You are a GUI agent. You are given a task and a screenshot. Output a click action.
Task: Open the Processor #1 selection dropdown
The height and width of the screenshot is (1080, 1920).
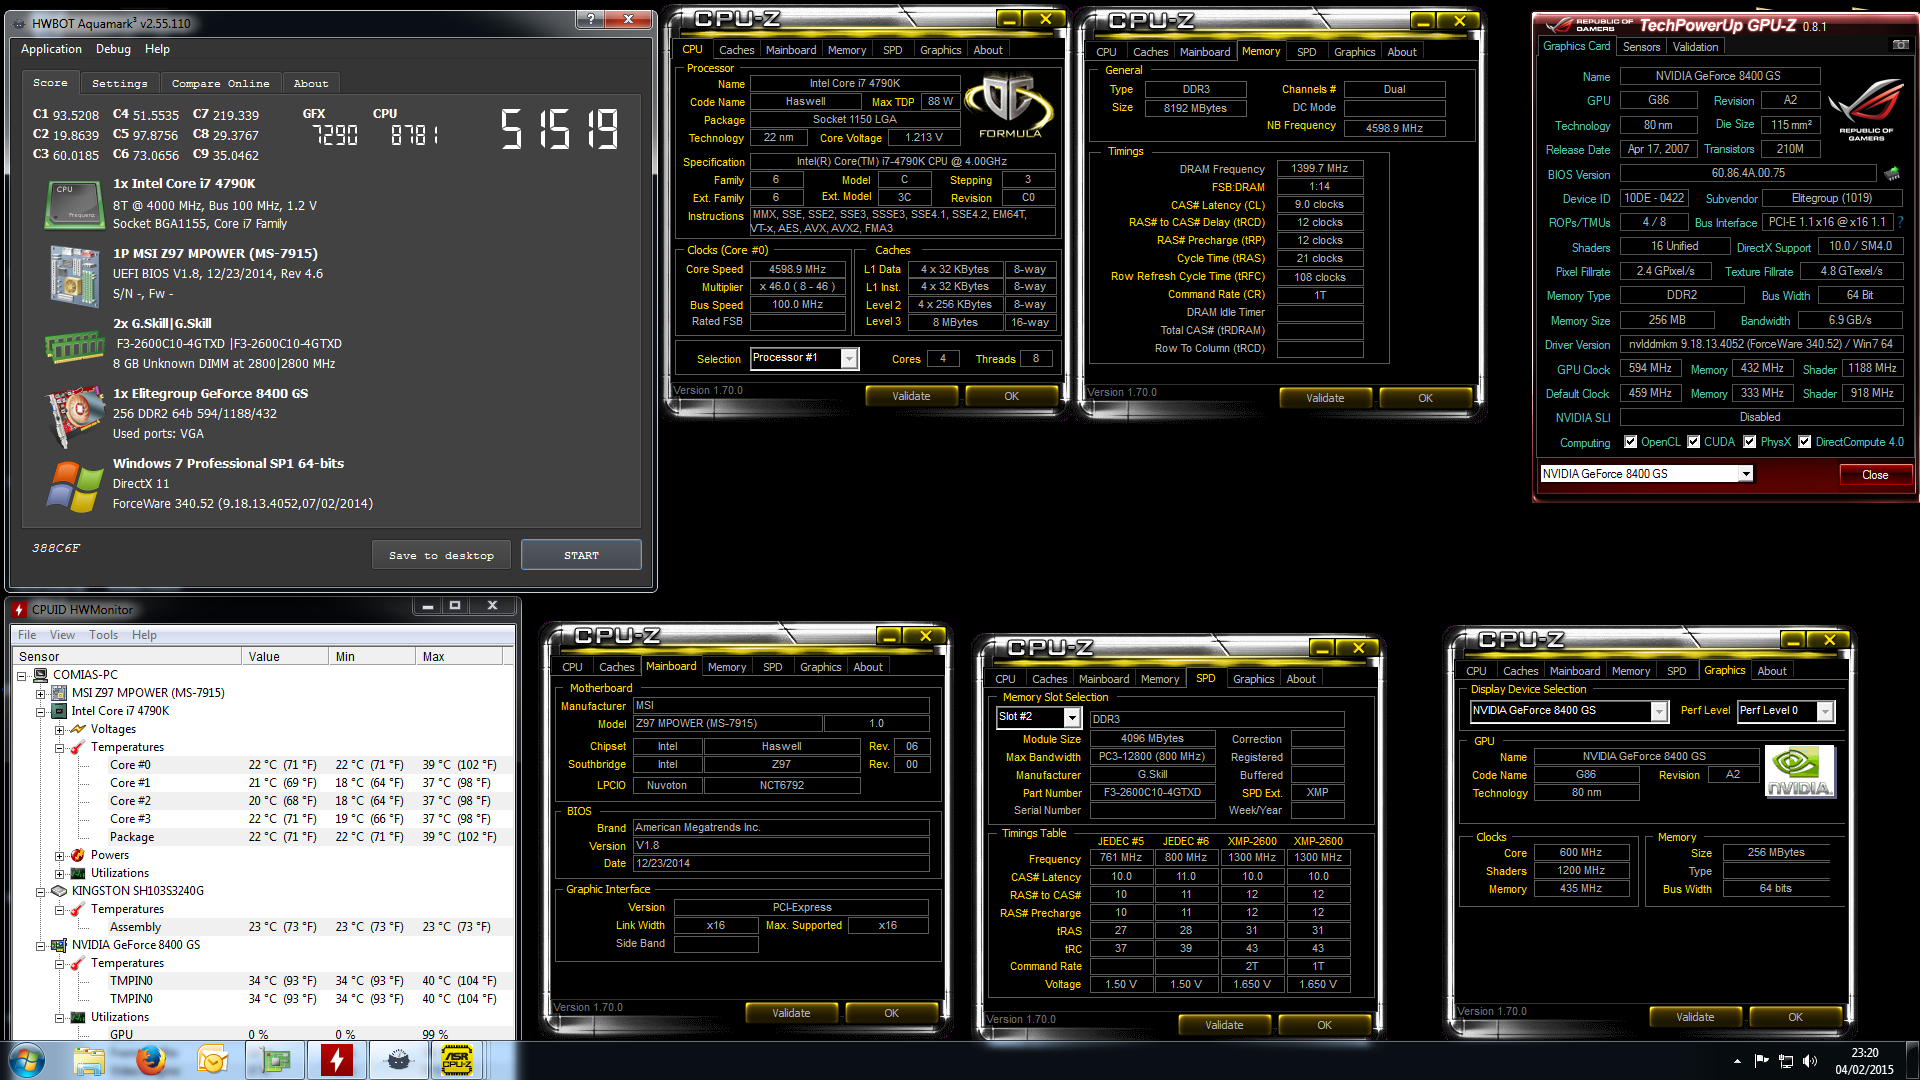point(849,358)
